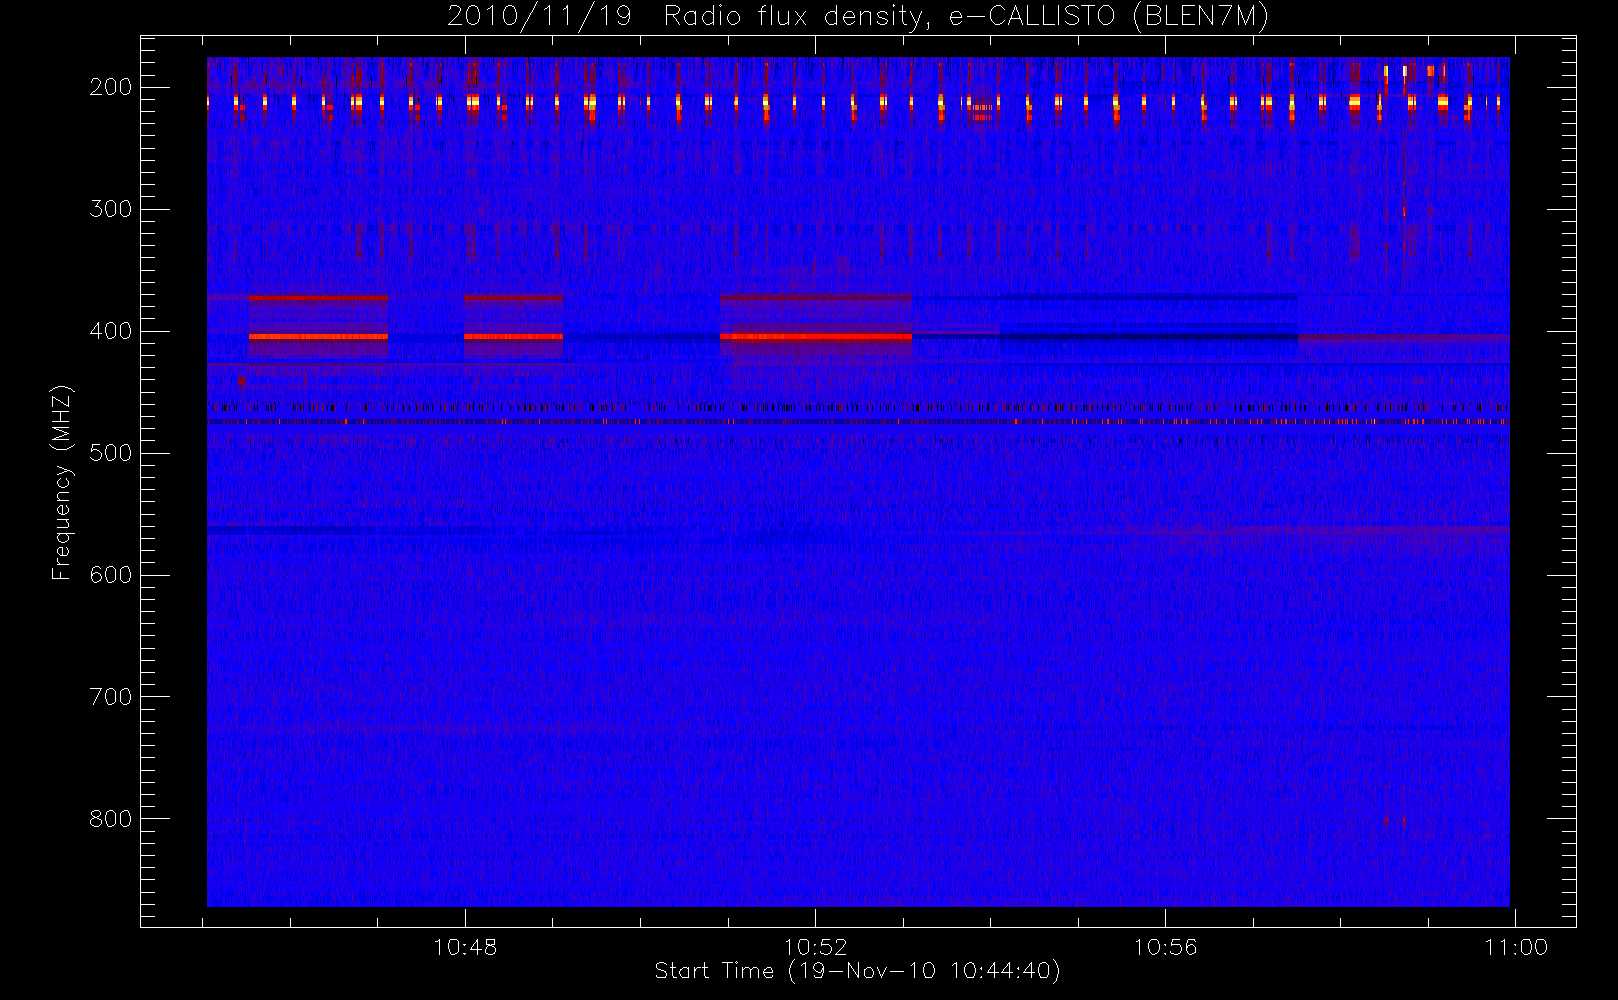Image resolution: width=1618 pixels, height=1000 pixels.
Task: Click the 10:52 time tick label
Action: (x=815, y=947)
